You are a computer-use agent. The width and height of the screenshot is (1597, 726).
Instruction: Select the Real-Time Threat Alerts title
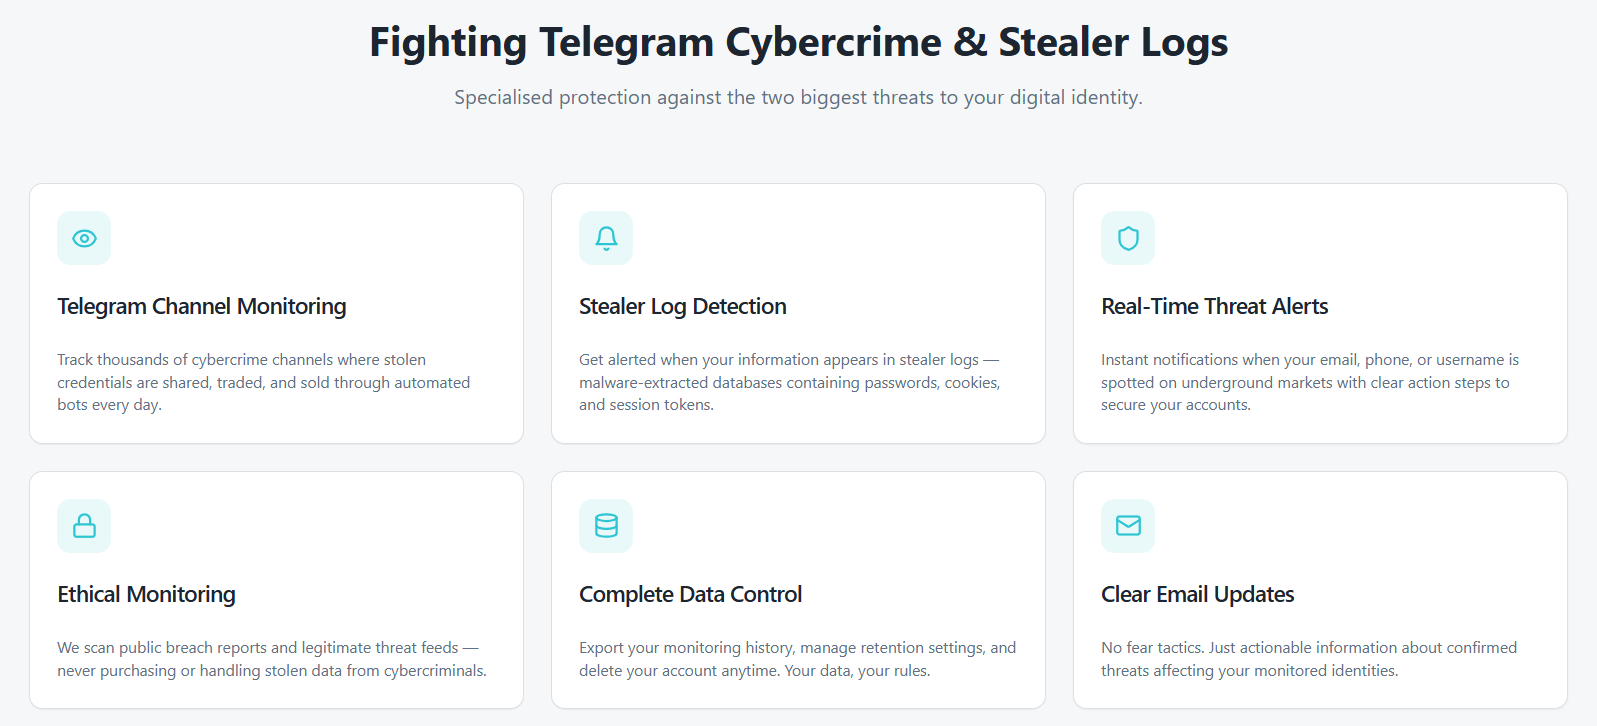coord(1214,306)
